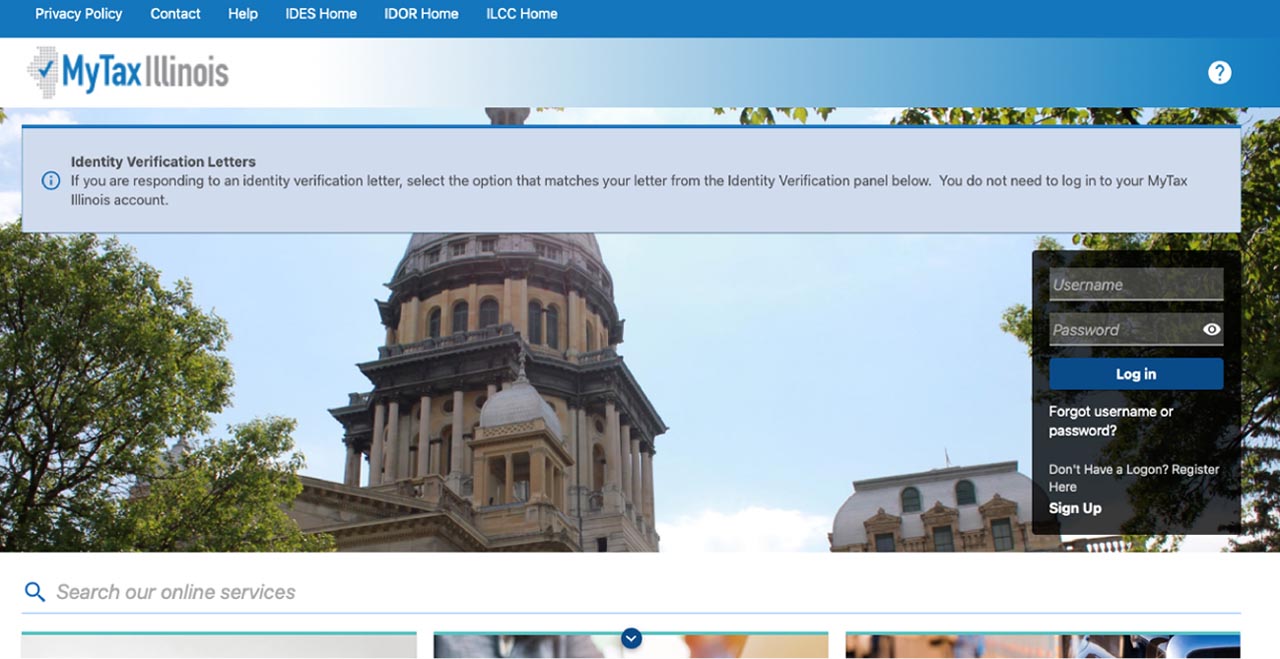
Task: Open the Contact page in top bar
Action: click(x=175, y=14)
